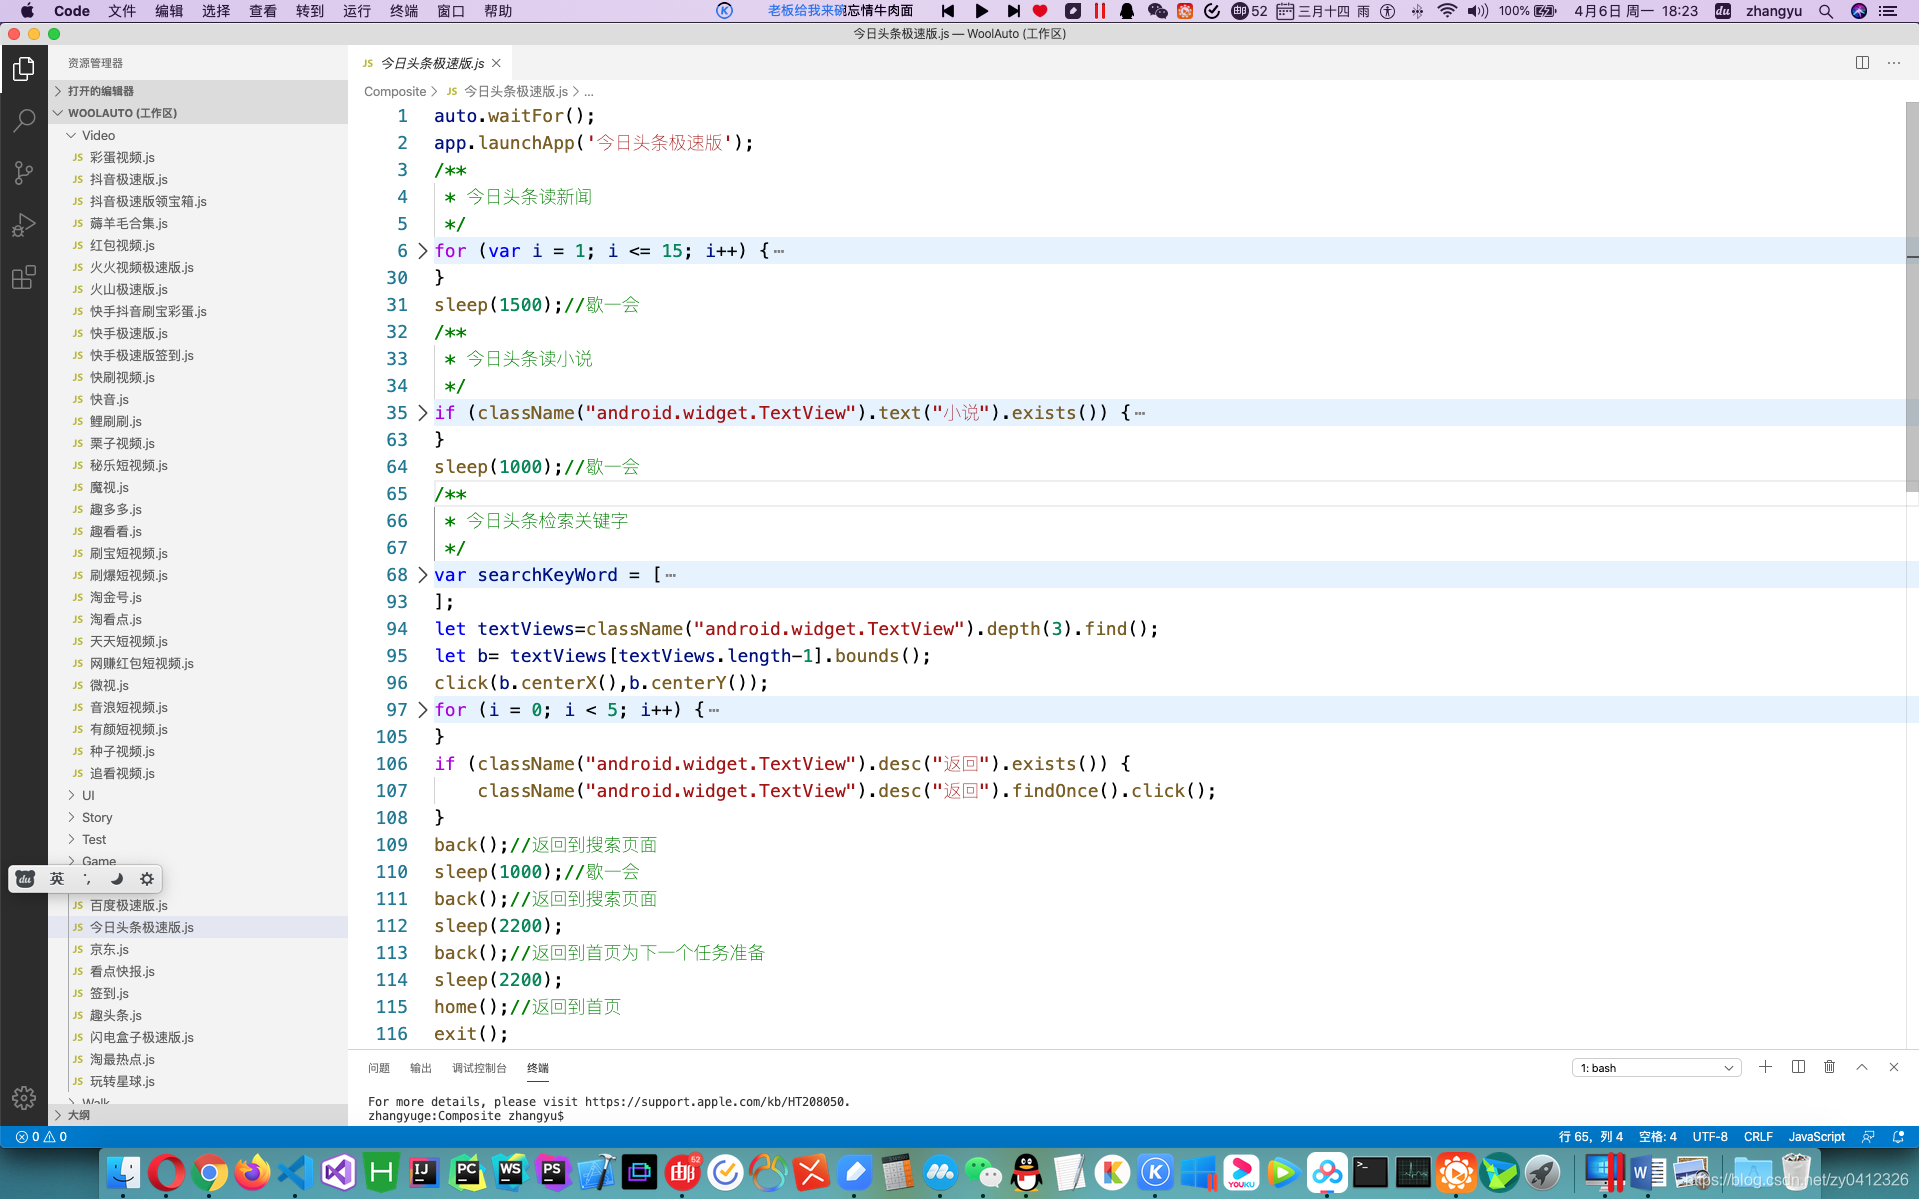Create a new terminal
Image resolution: width=1919 pixels, height=1199 pixels.
point(1766,1067)
